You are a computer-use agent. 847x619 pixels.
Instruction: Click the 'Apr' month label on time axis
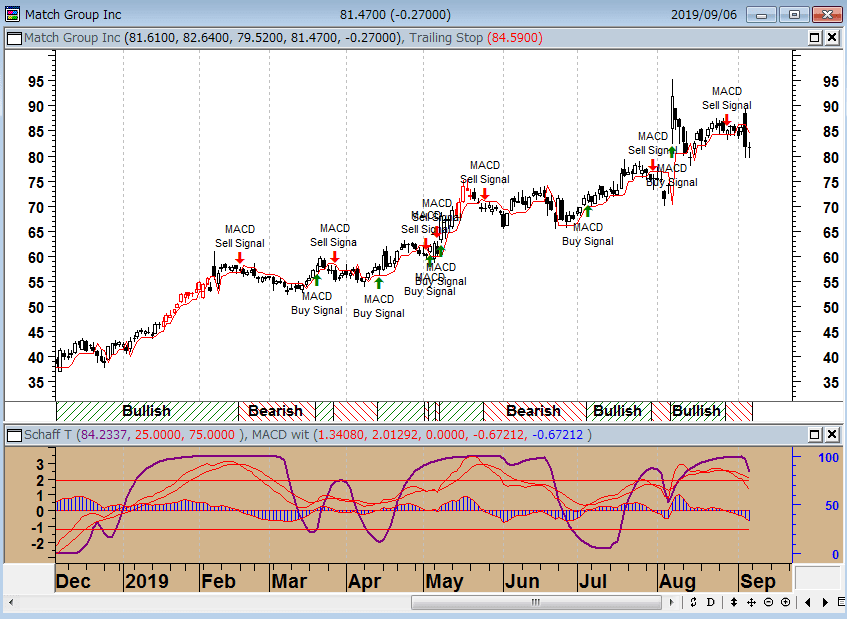tap(365, 581)
